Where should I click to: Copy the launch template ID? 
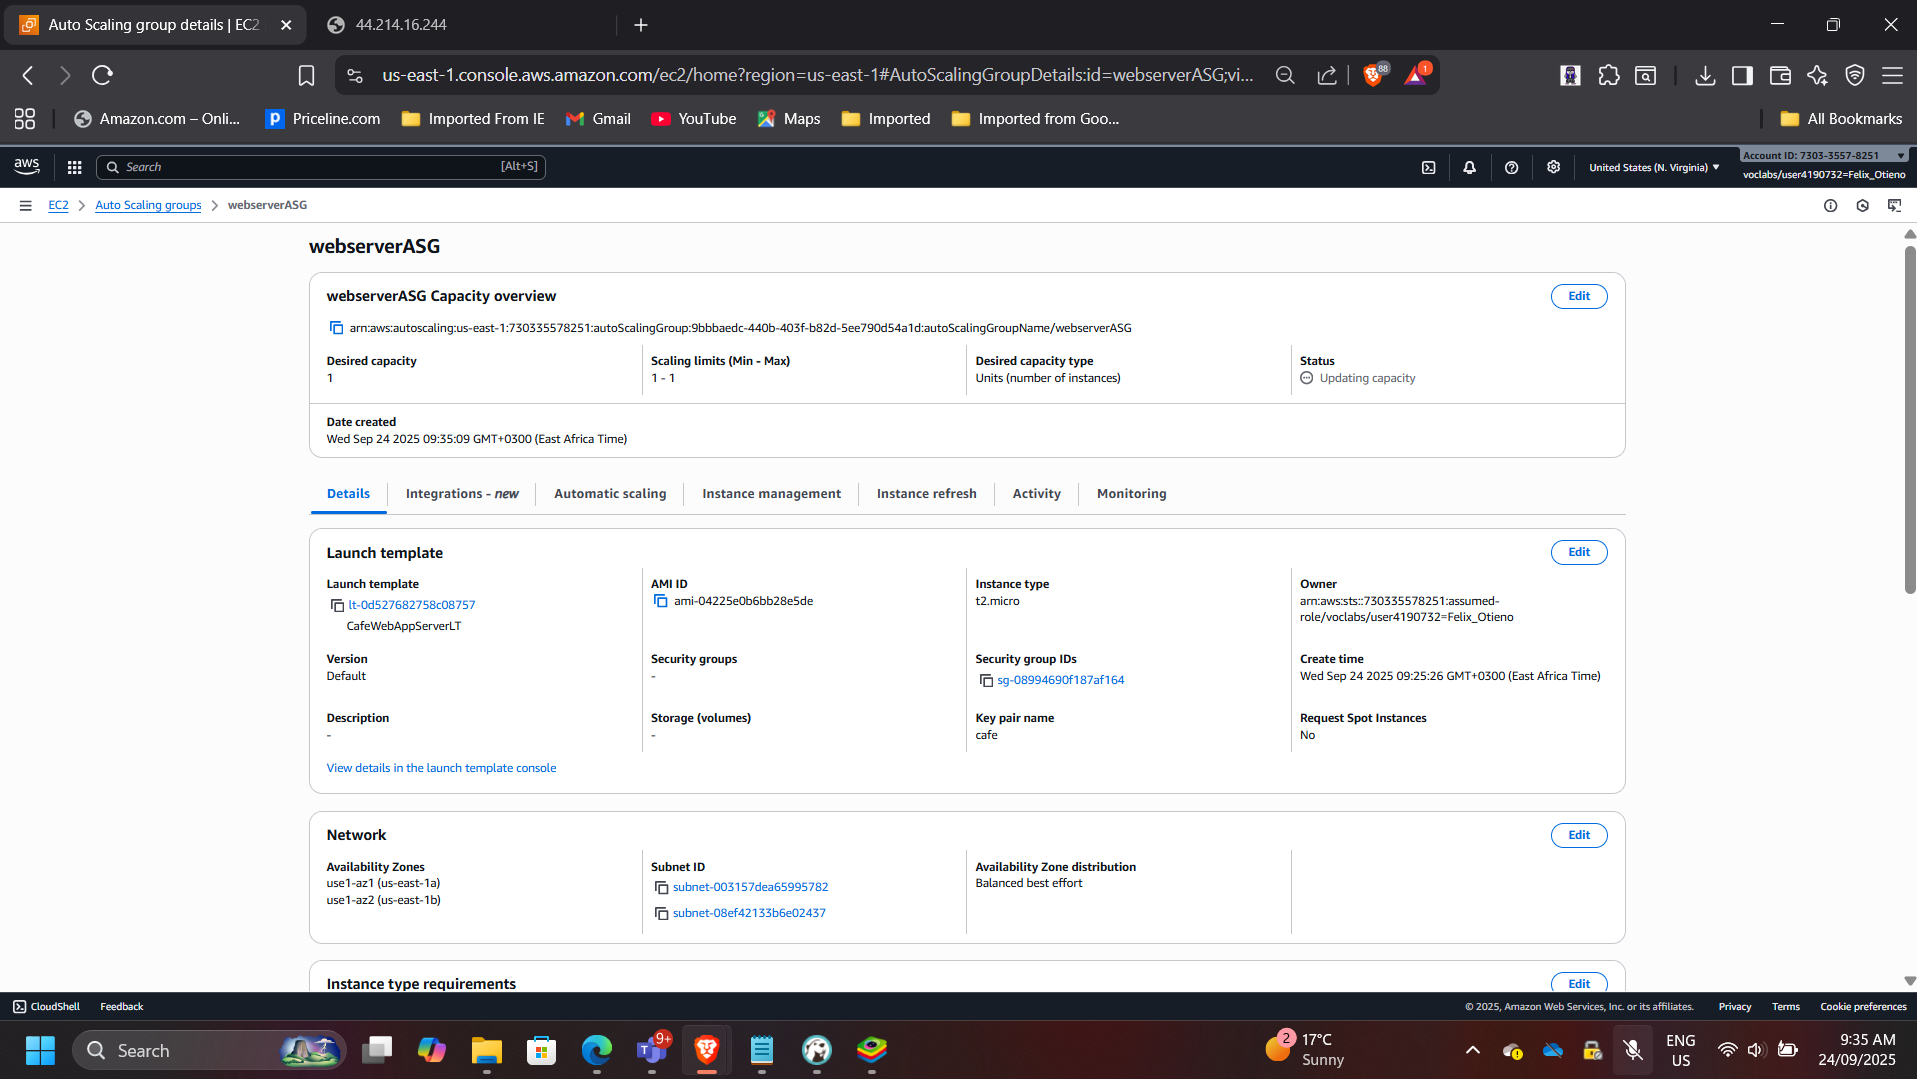337,605
